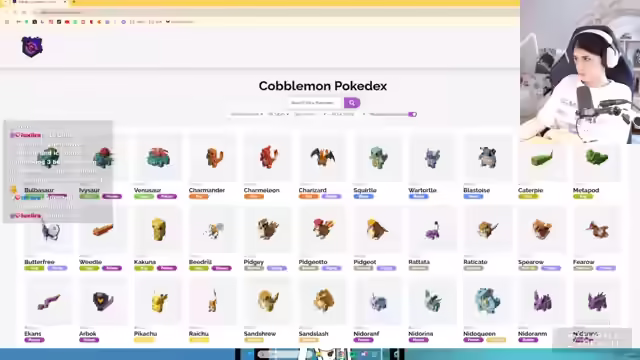640x360 pixels.
Task: Open the Sandshrew sprite thumbnail
Action: tap(268, 302)
